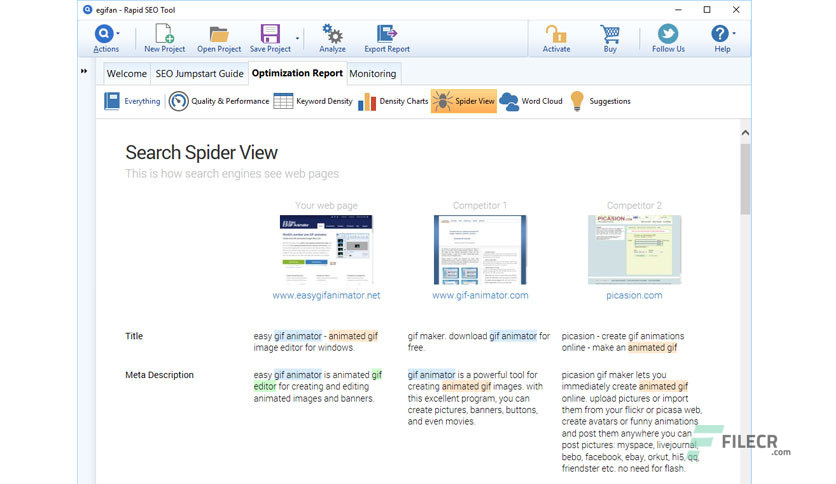
Task: Open Quality & Performance gauge view
Action: [219, 101]
